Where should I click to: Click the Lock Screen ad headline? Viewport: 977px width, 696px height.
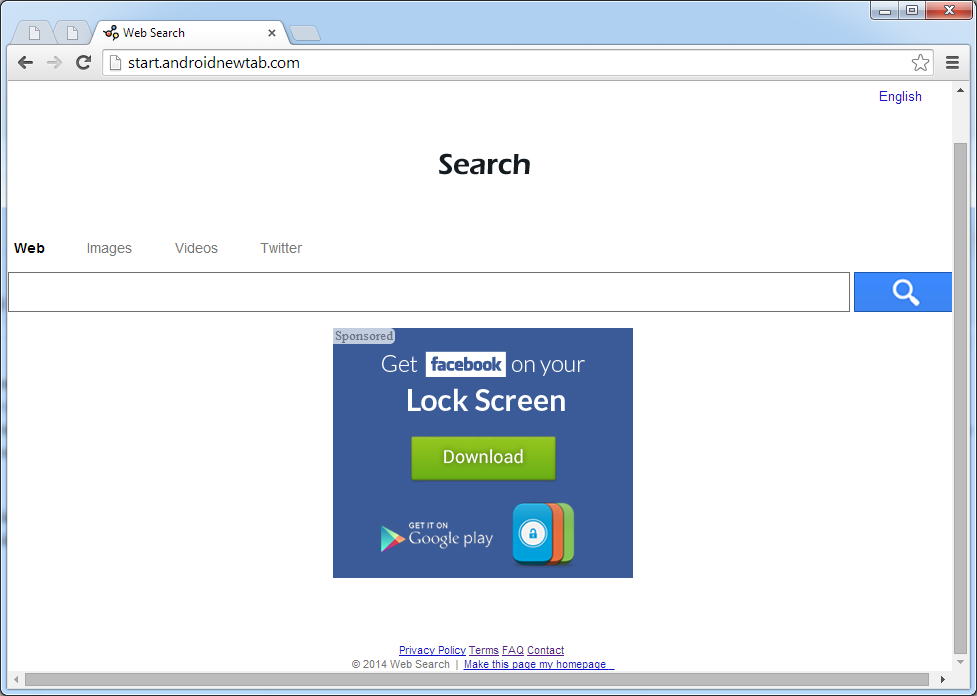click(486, 400)
